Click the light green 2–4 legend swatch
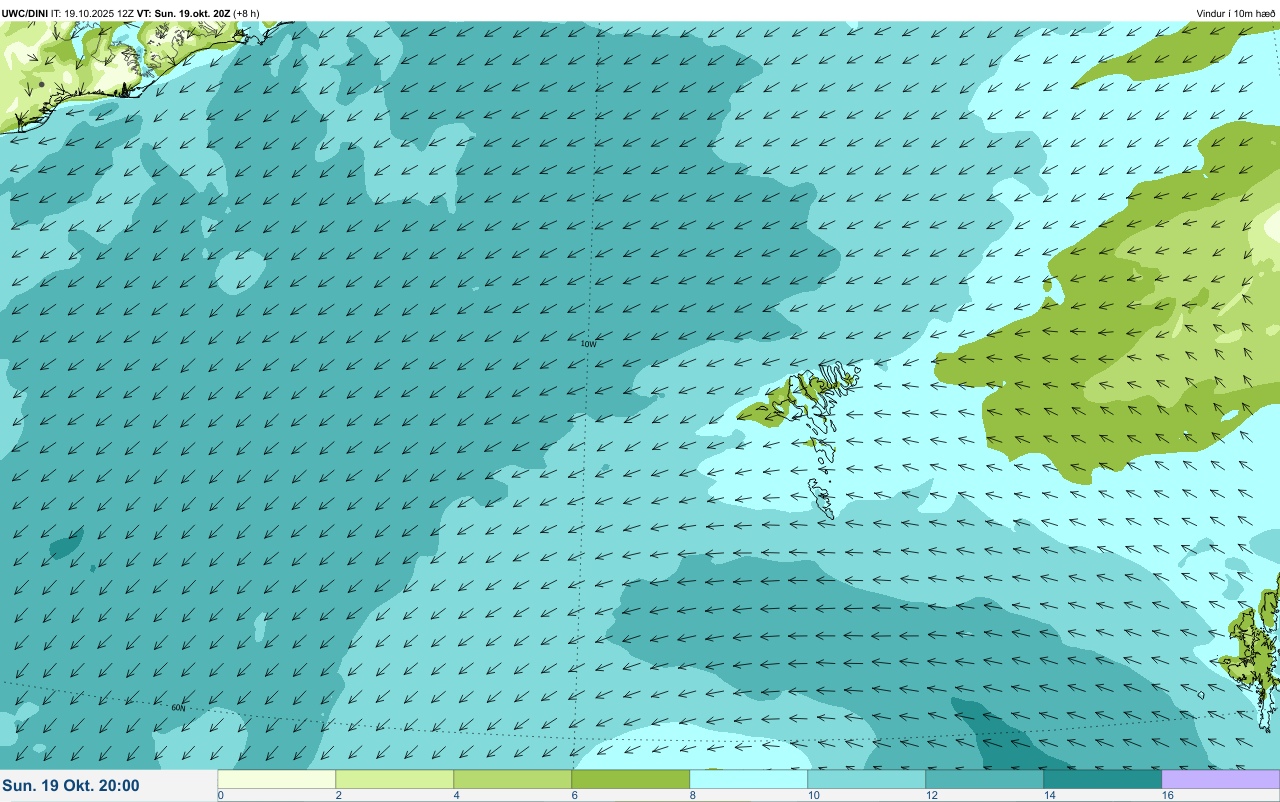Image resolution: width=1280 pixels, height=802 pixels. coord(394,779)
